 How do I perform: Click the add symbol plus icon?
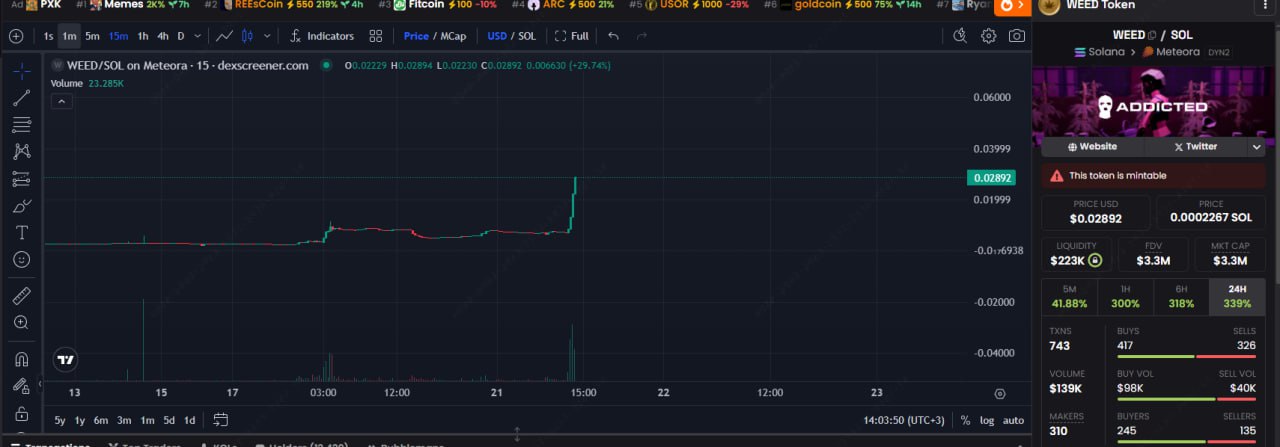tap(15, 36)
